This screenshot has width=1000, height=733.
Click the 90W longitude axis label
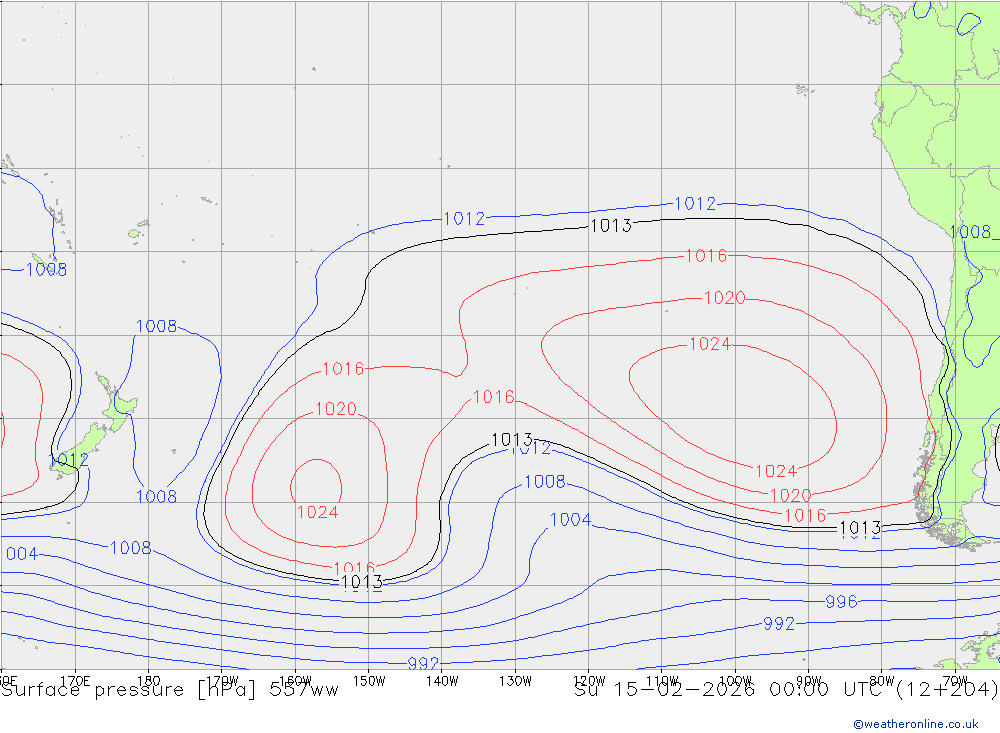(808, 680)
